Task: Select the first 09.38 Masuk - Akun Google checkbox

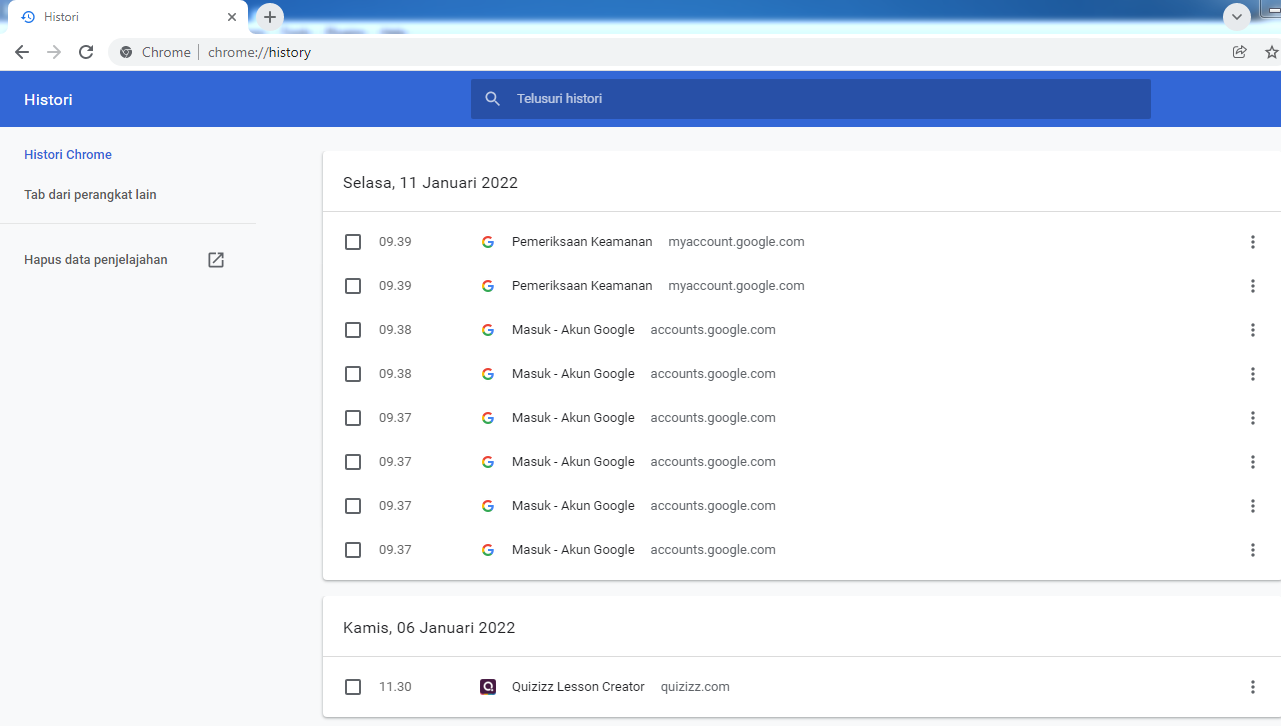Action: [353, 330]
